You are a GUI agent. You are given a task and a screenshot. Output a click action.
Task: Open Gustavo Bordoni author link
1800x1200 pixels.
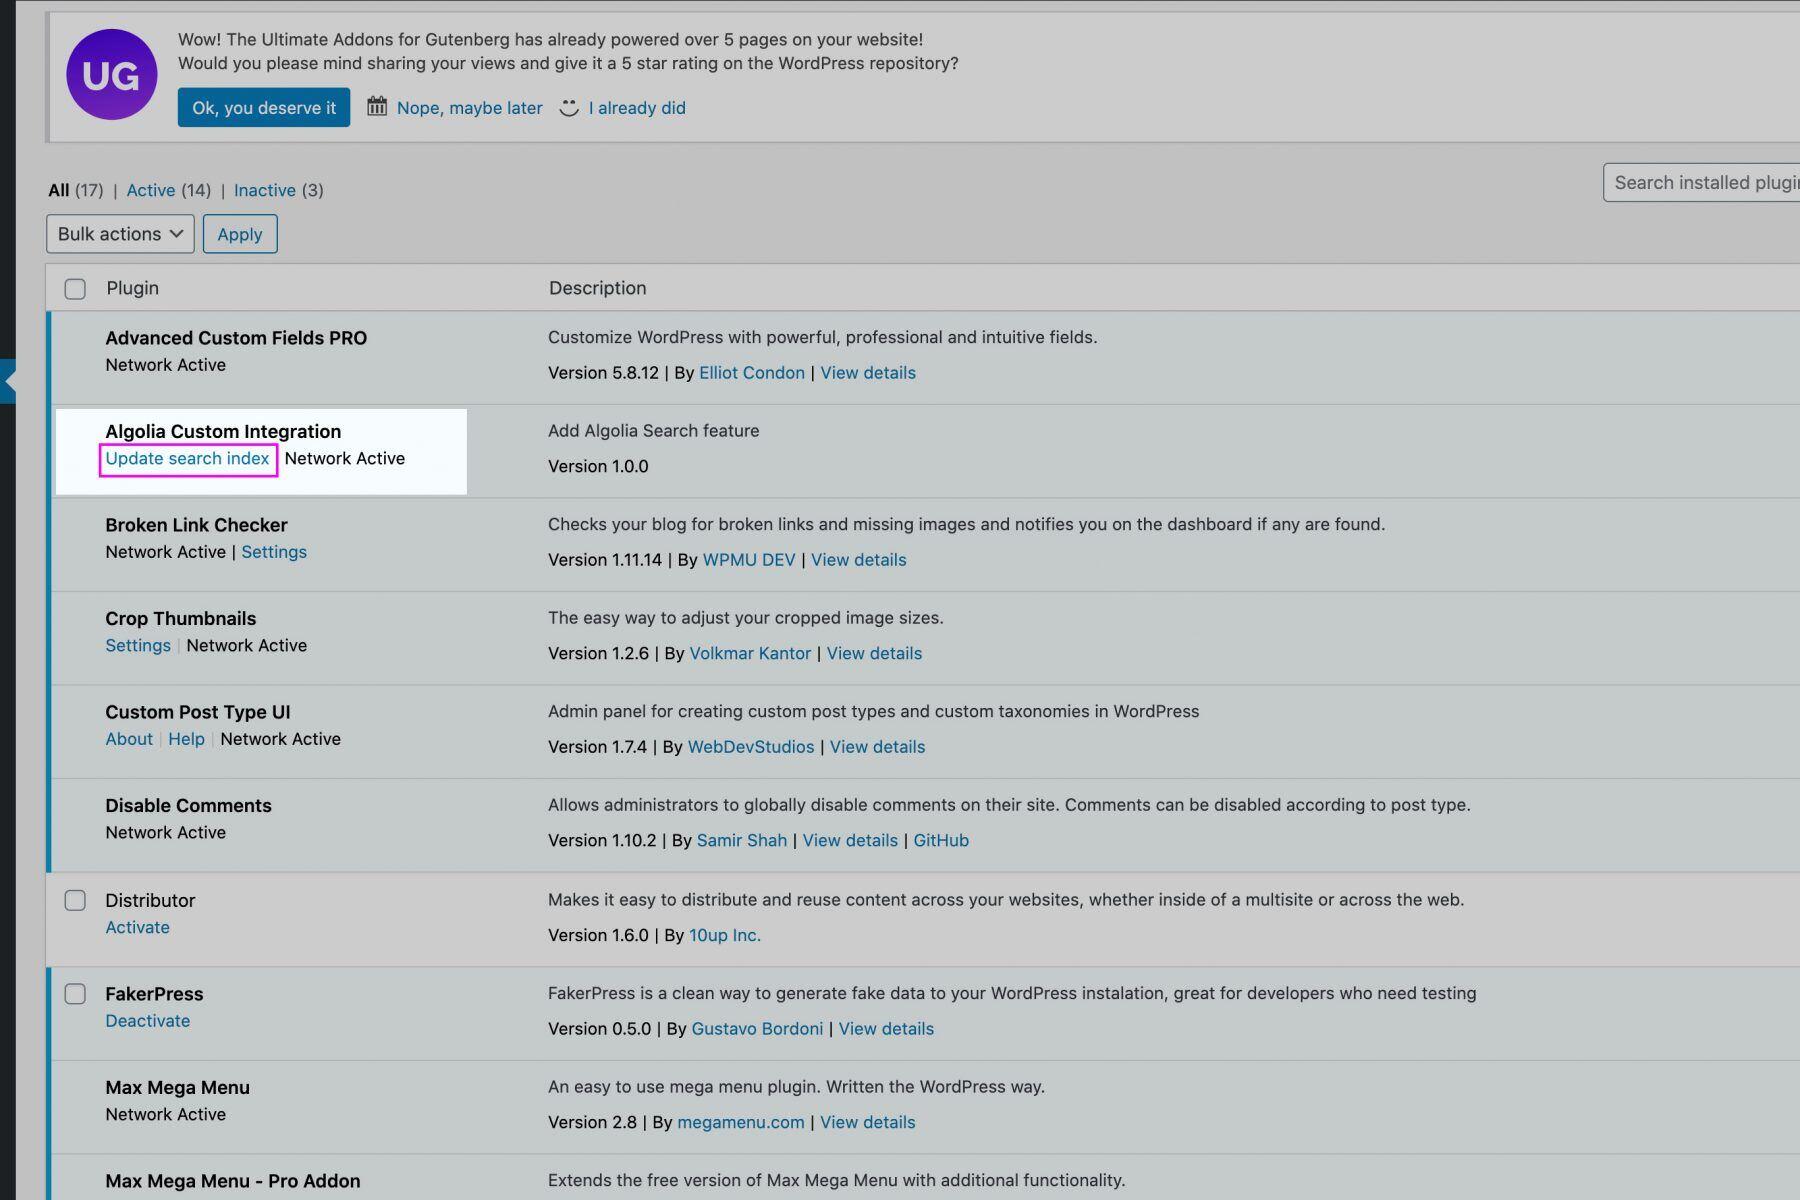pos(757,1029)
